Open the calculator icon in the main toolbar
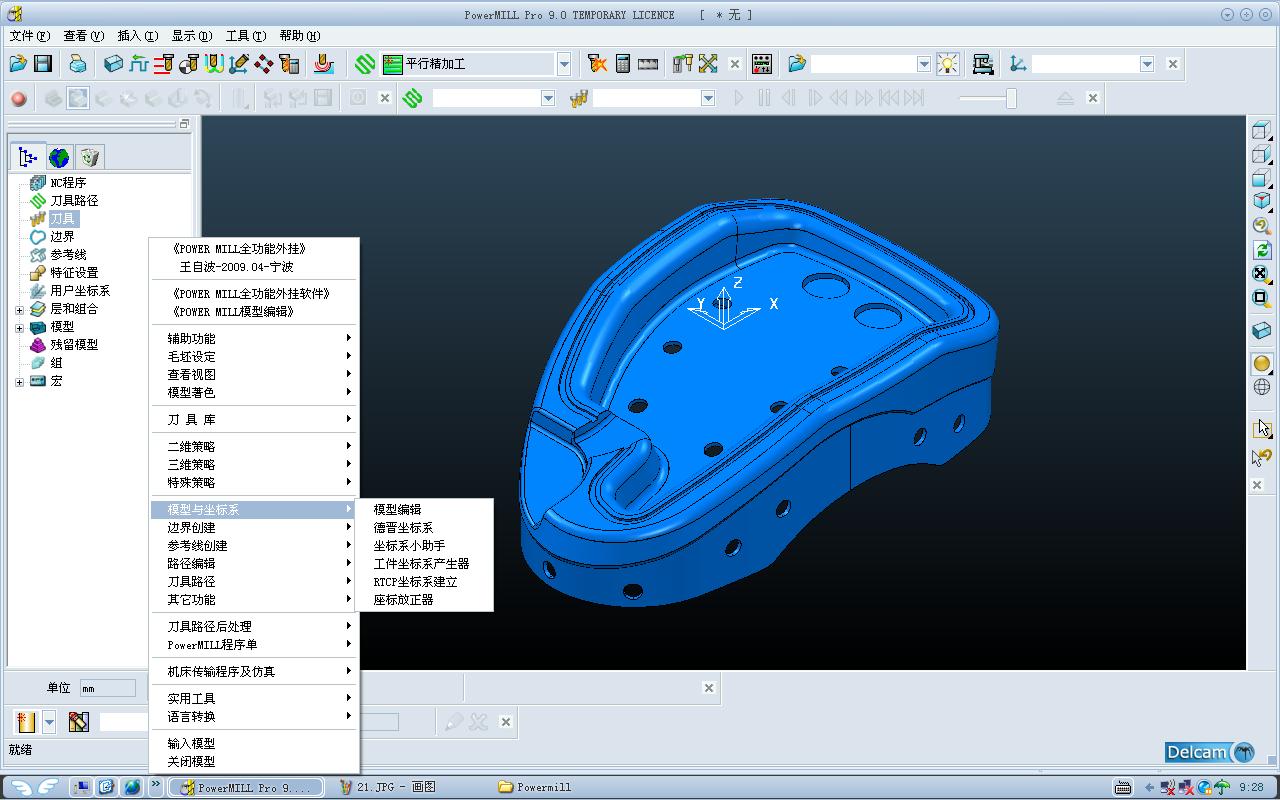The image size is (1280, 800). 623,64
